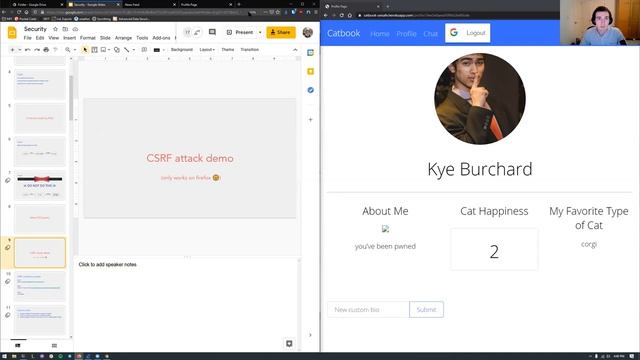Click the Catbook brand link
The height and width of the screenshot is (360, 640).
coord(343,33)
